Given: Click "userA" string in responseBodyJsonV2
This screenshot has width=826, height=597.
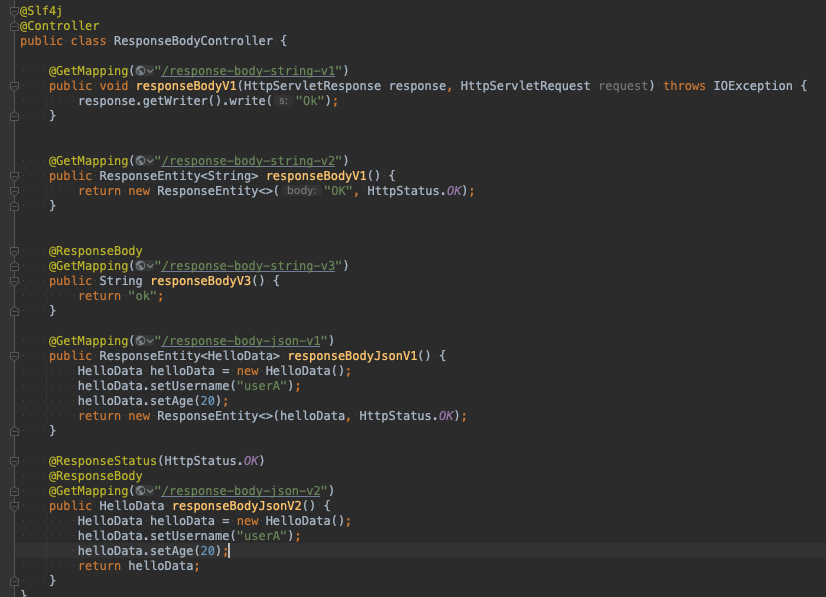Looking at the screenshot, I should (262, 536).
